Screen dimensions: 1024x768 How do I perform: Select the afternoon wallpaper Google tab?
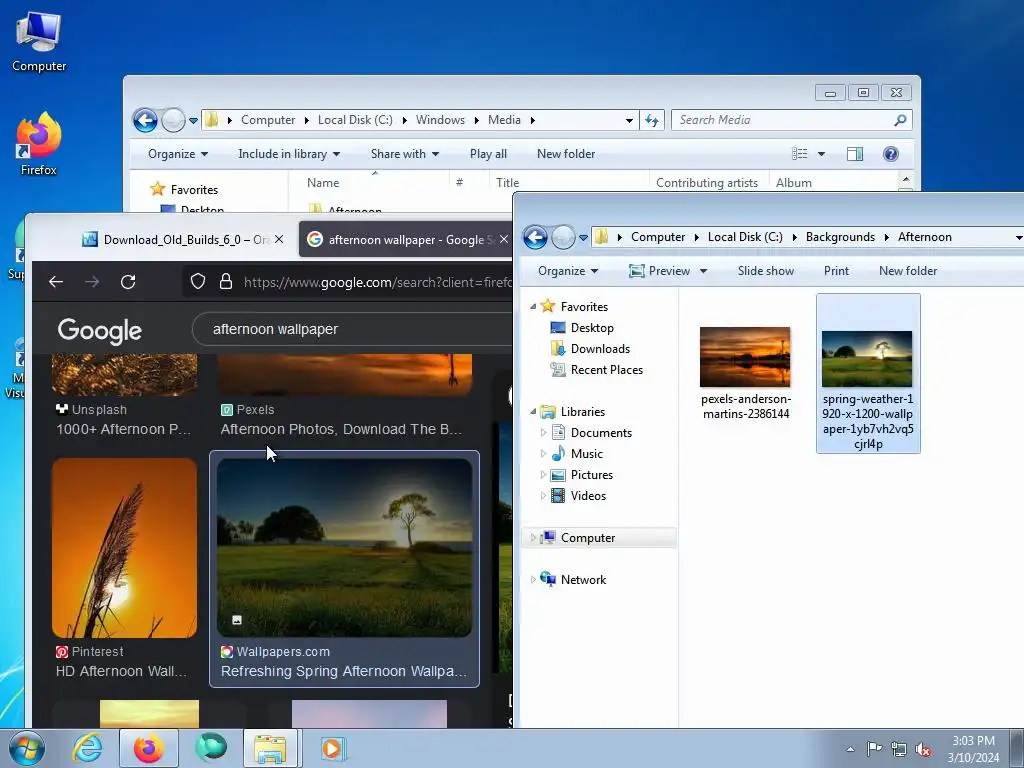tap(406, 240)
